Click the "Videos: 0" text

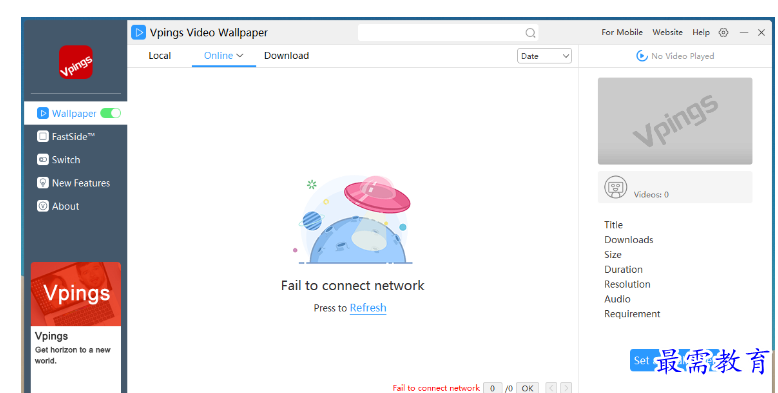651,195
